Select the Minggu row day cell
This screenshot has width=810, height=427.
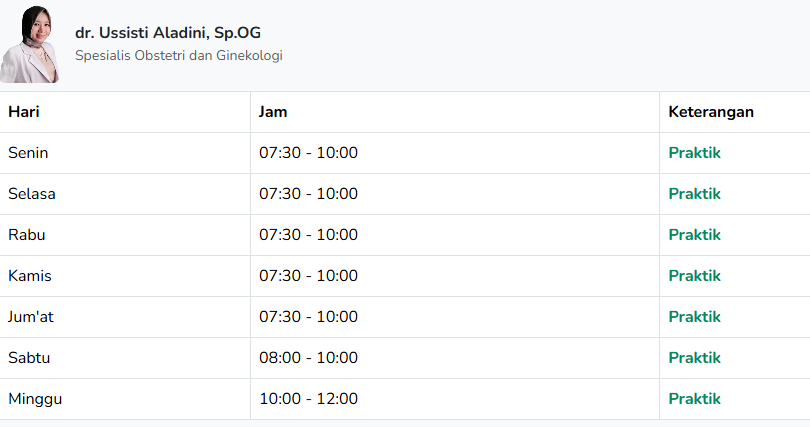click(35, 399)
